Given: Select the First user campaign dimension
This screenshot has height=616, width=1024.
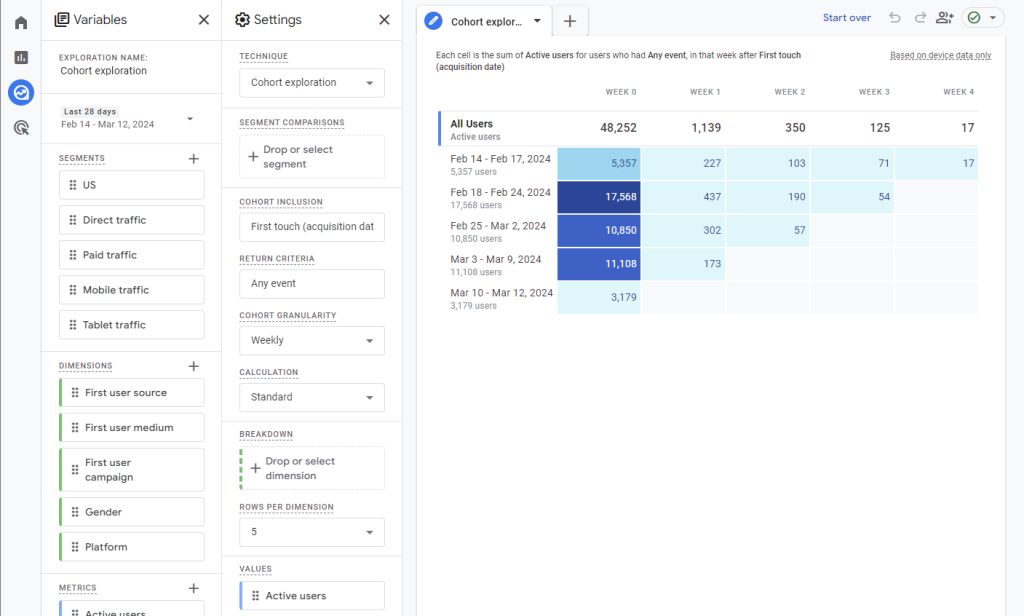Looking at the screenshot, I should coord(131,470).
